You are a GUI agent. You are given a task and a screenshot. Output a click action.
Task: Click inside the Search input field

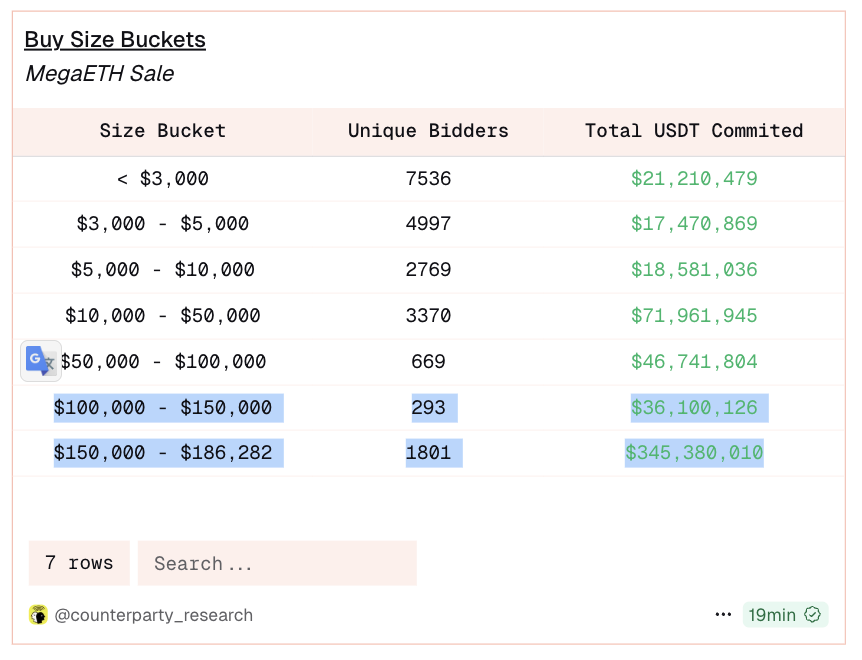pos(277,563)
